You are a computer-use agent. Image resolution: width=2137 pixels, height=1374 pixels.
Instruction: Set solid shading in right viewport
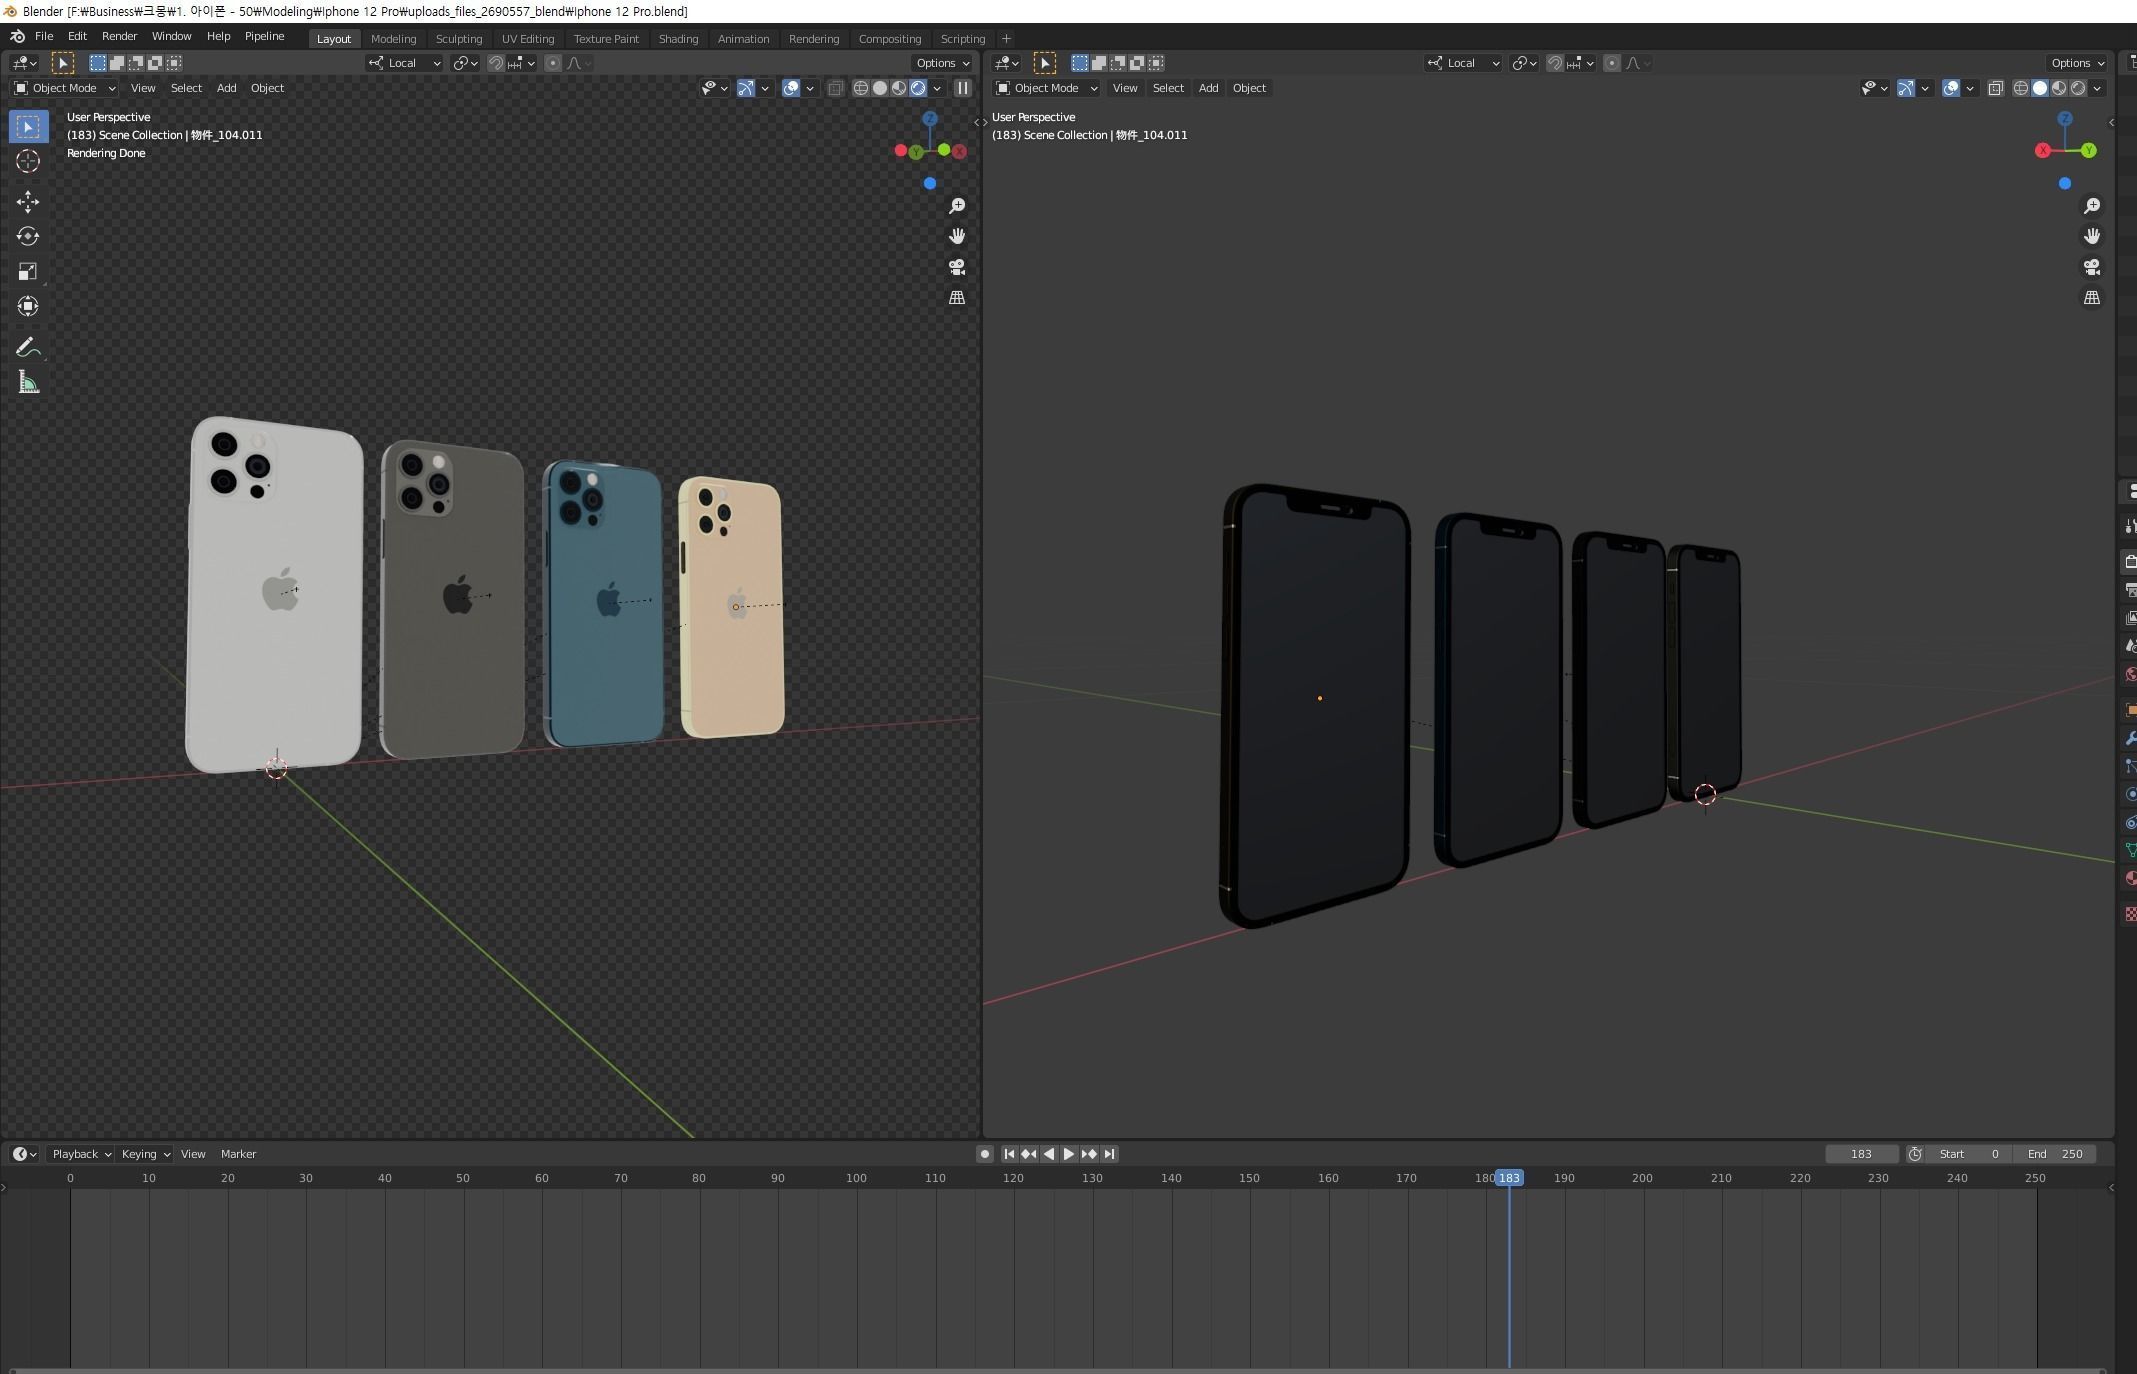(x=2040, y=88)
